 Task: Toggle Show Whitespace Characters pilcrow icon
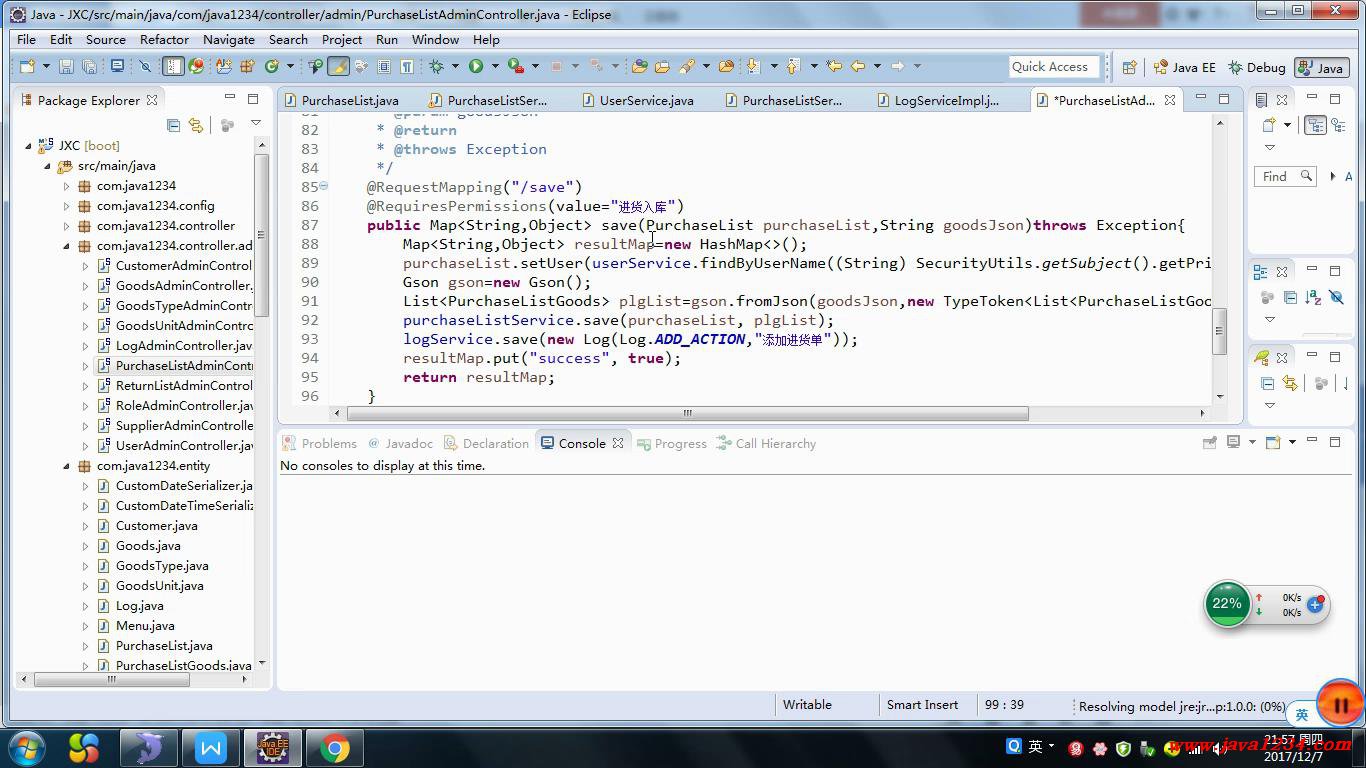(x=407, y=67)
